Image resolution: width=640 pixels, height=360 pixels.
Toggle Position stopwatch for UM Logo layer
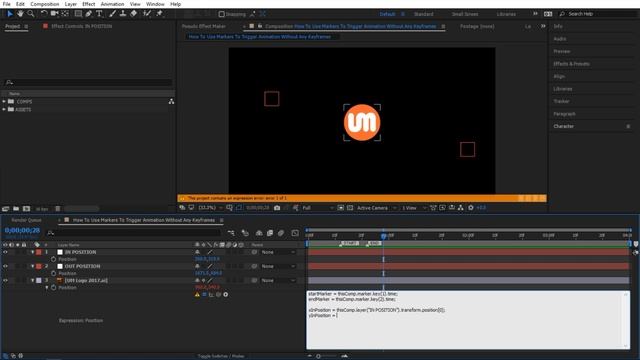[53, 287]
